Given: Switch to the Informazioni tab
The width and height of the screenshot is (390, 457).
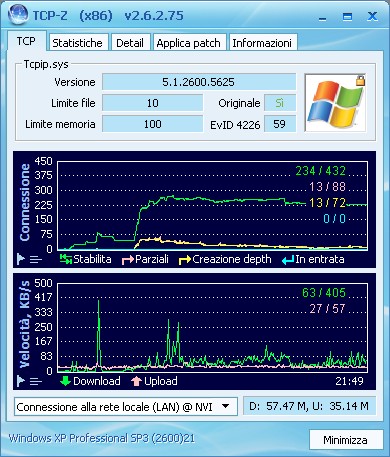Looking at the screenshot, I should (262, 42).
